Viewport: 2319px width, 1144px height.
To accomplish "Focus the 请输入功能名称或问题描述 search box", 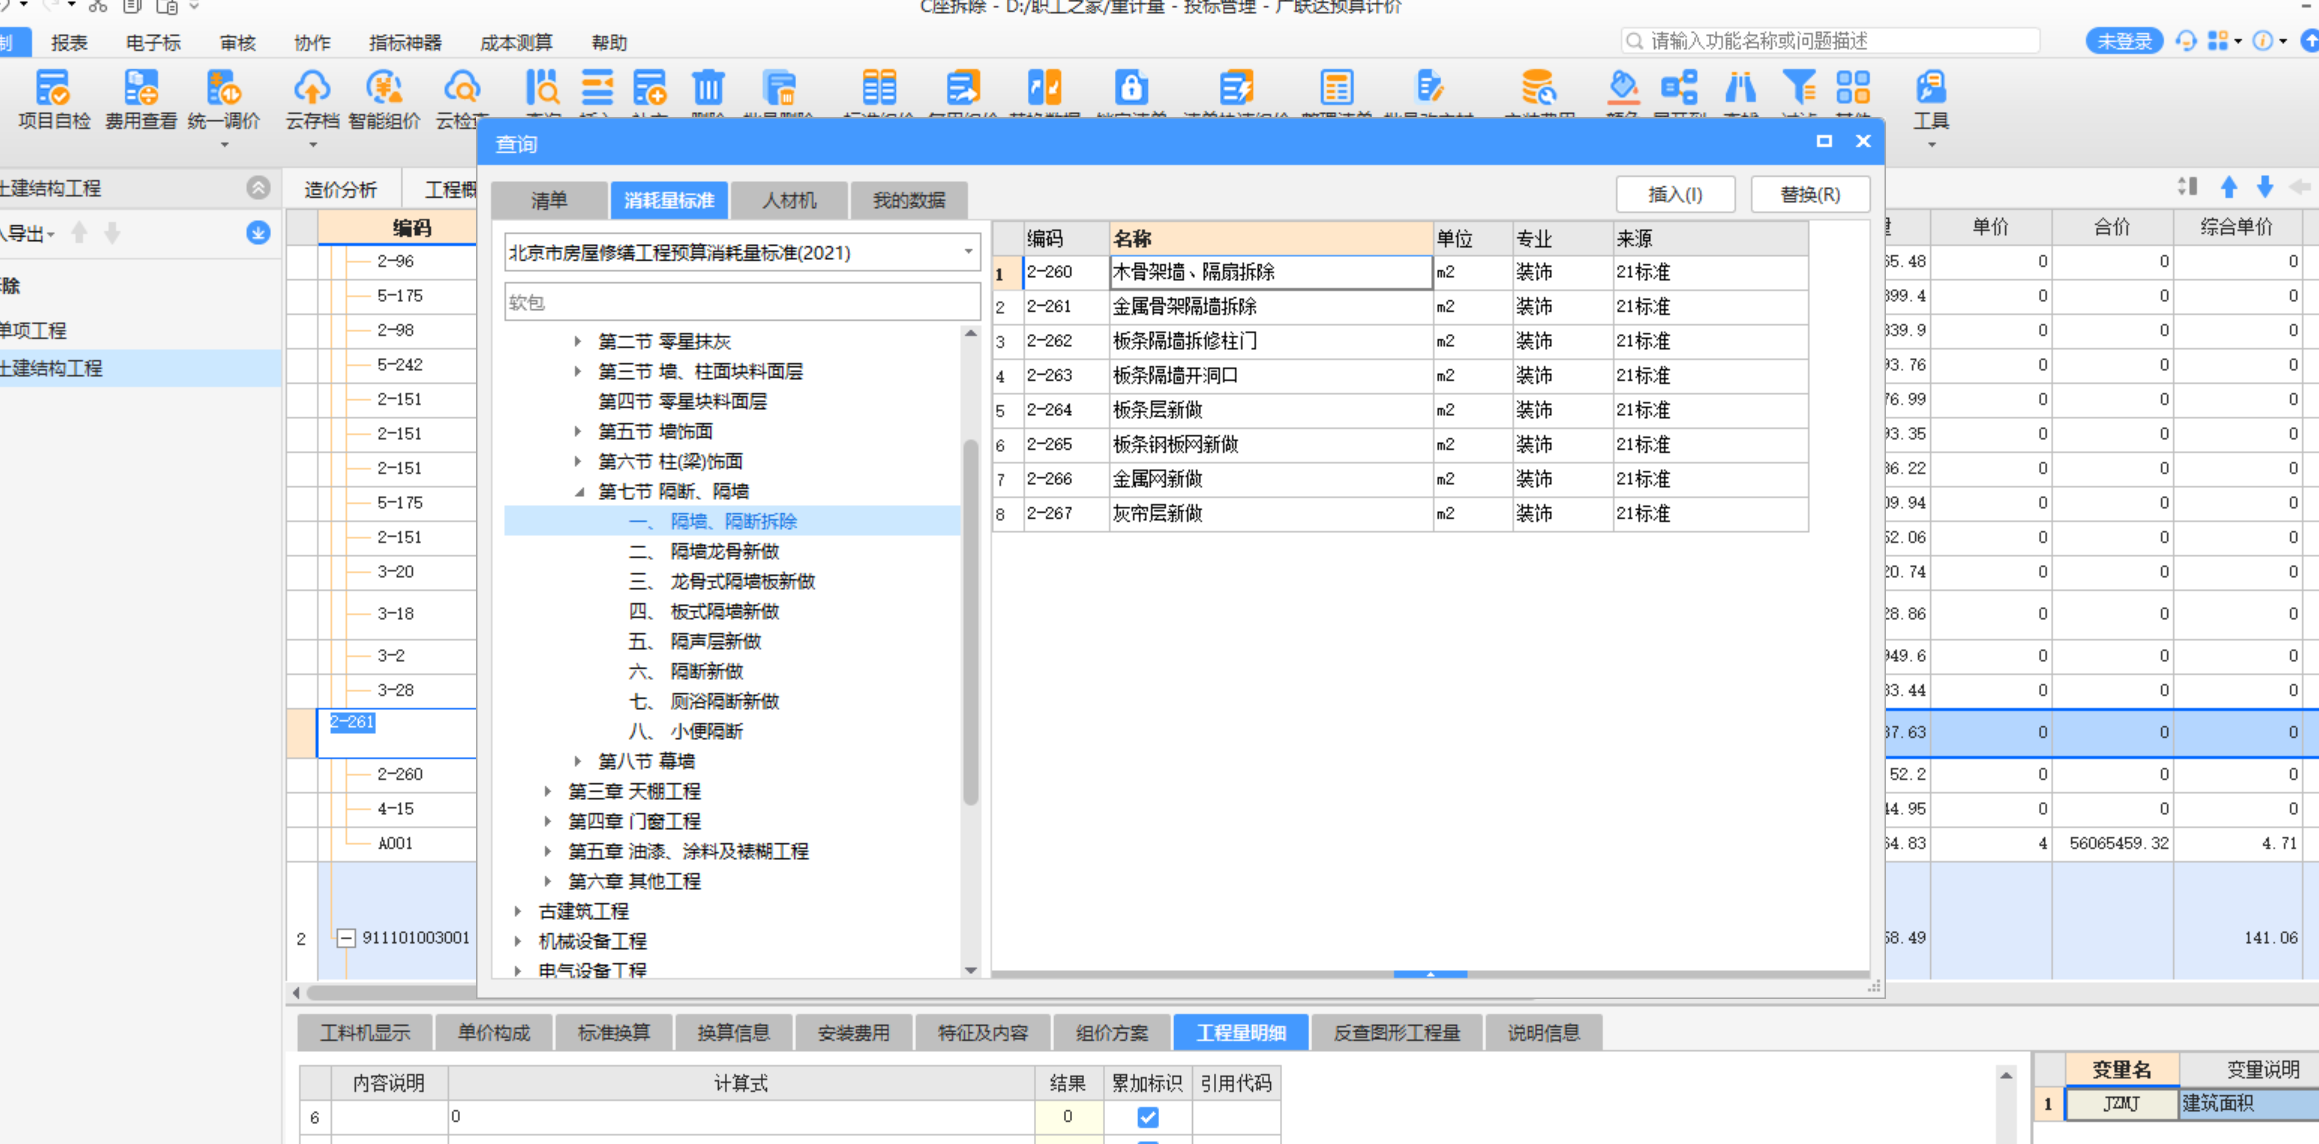I will tap(1830, 41).
